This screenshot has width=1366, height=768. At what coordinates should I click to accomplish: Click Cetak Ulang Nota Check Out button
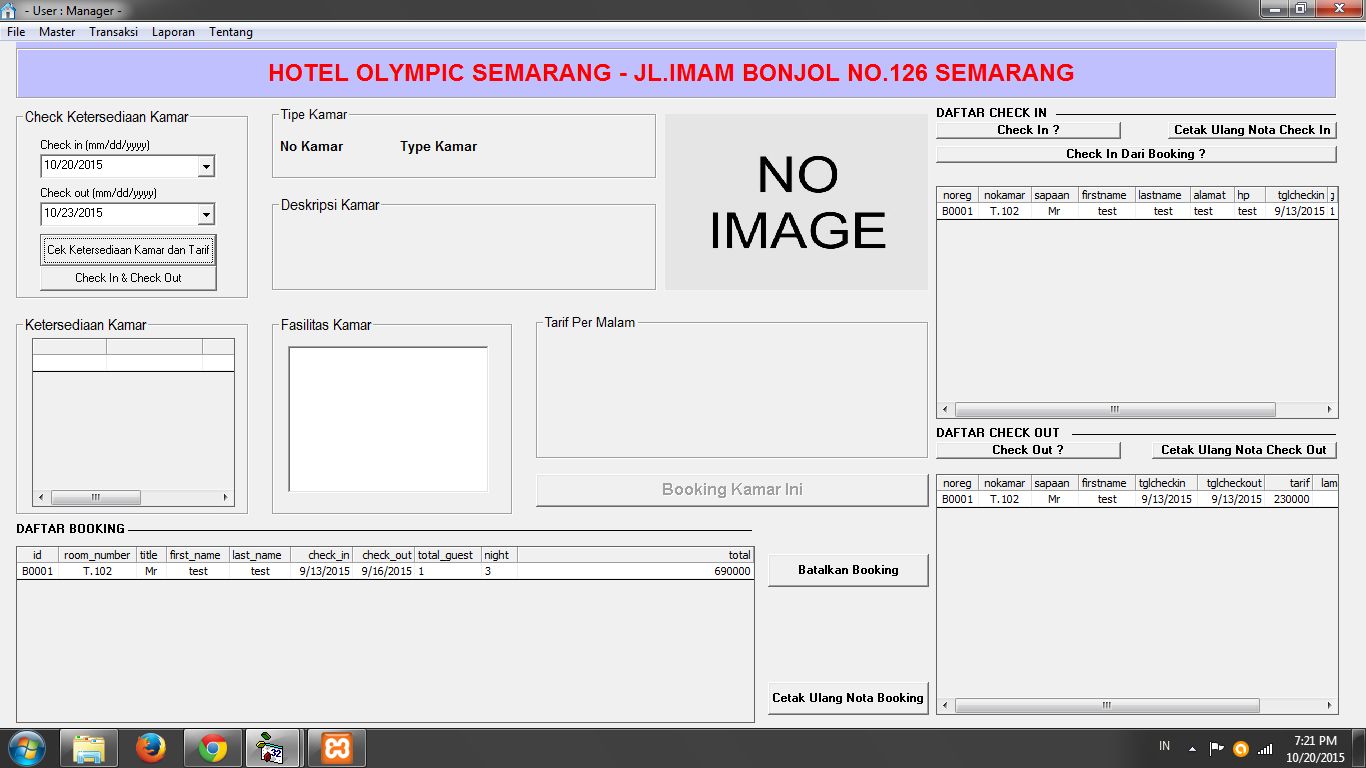click(1244, 450)
